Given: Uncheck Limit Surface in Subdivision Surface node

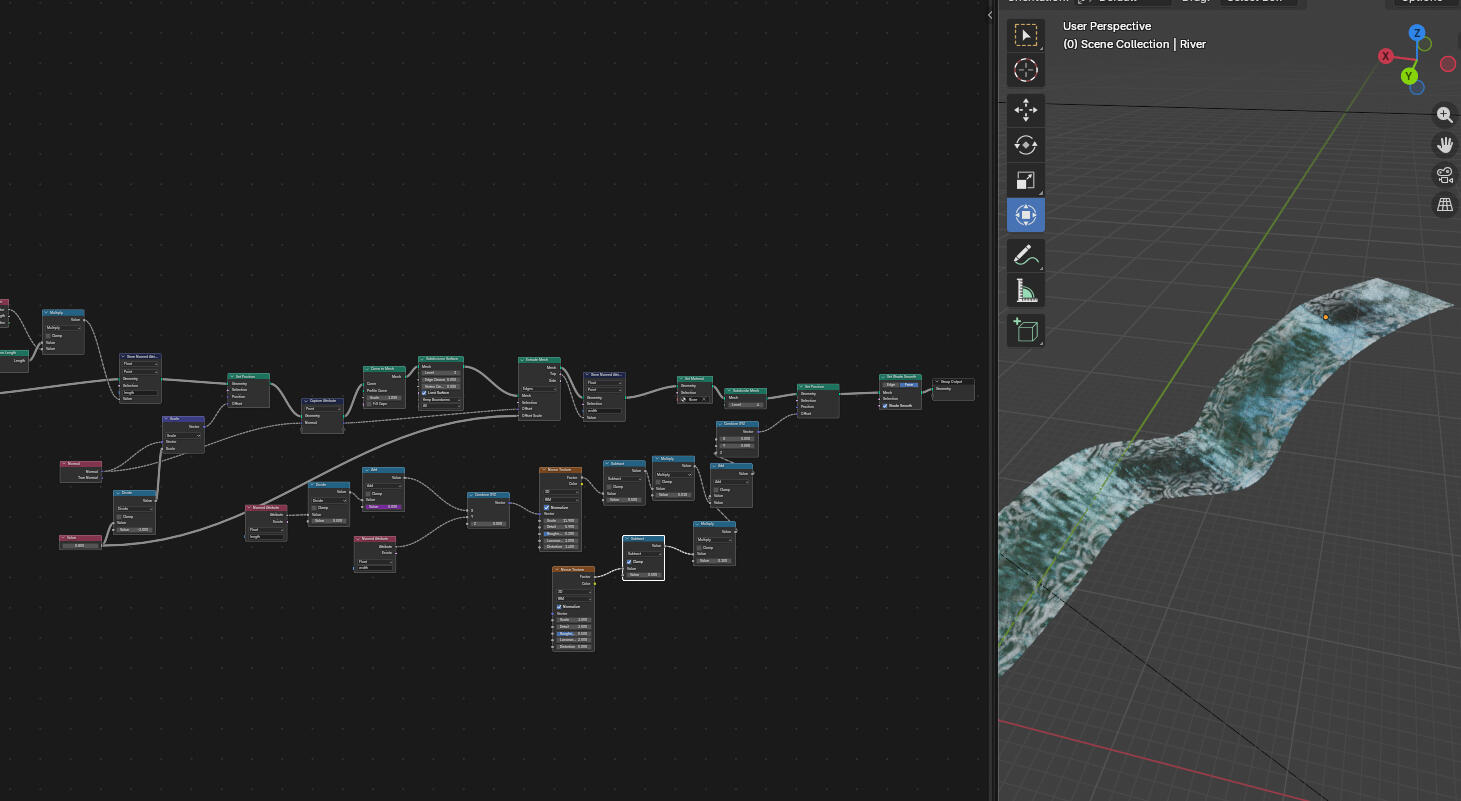Looking at the screenshot, I should pyautogui.click(x=424, y=393).
